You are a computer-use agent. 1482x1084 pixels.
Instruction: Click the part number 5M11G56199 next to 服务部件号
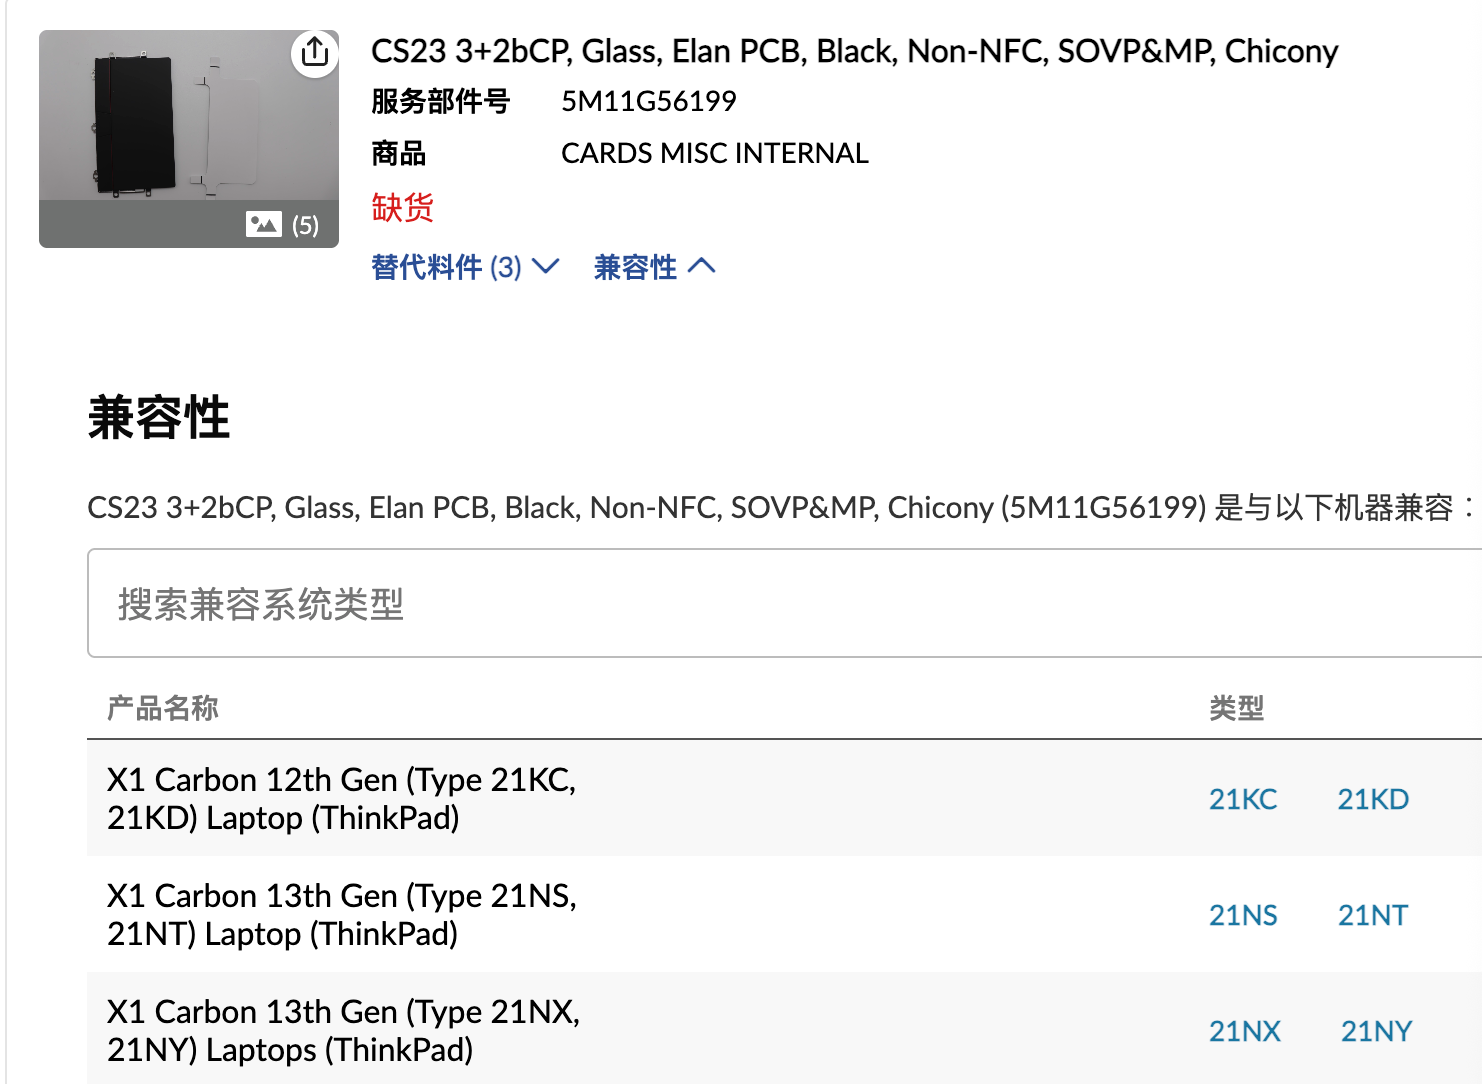pyautogui.click(x=648, y=101)
